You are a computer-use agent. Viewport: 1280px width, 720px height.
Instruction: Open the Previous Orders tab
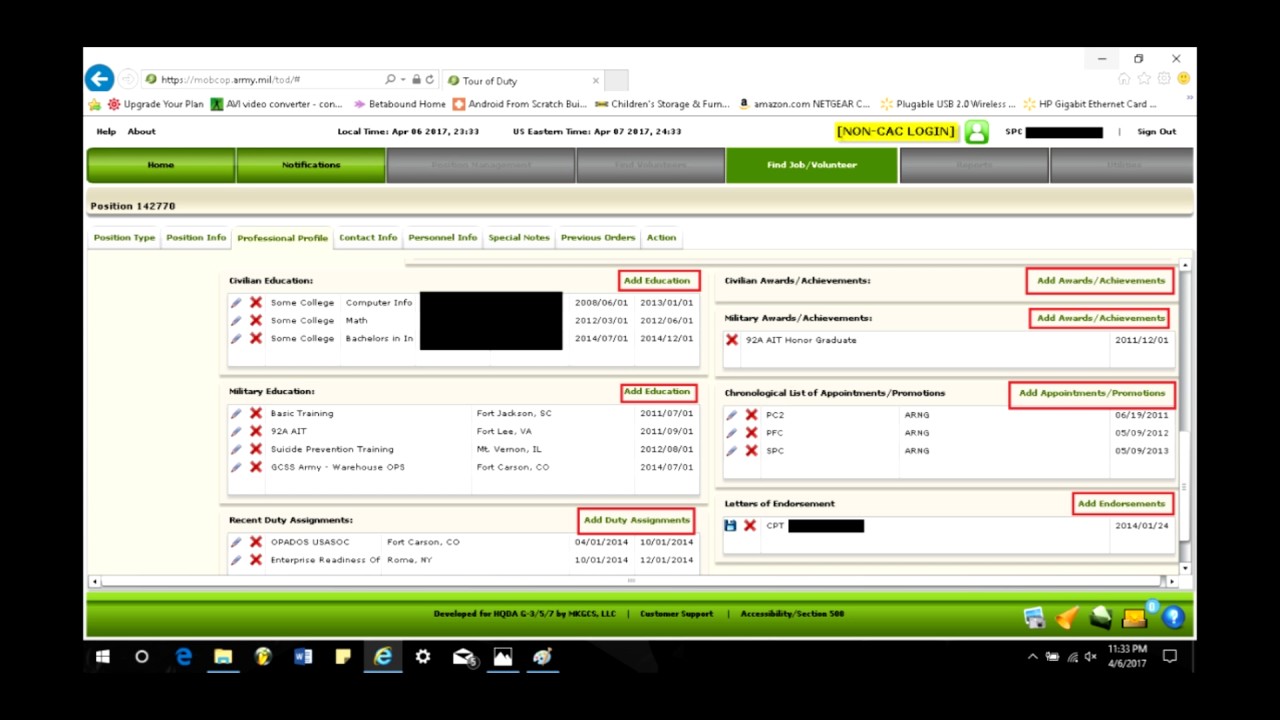pos(597,237)
